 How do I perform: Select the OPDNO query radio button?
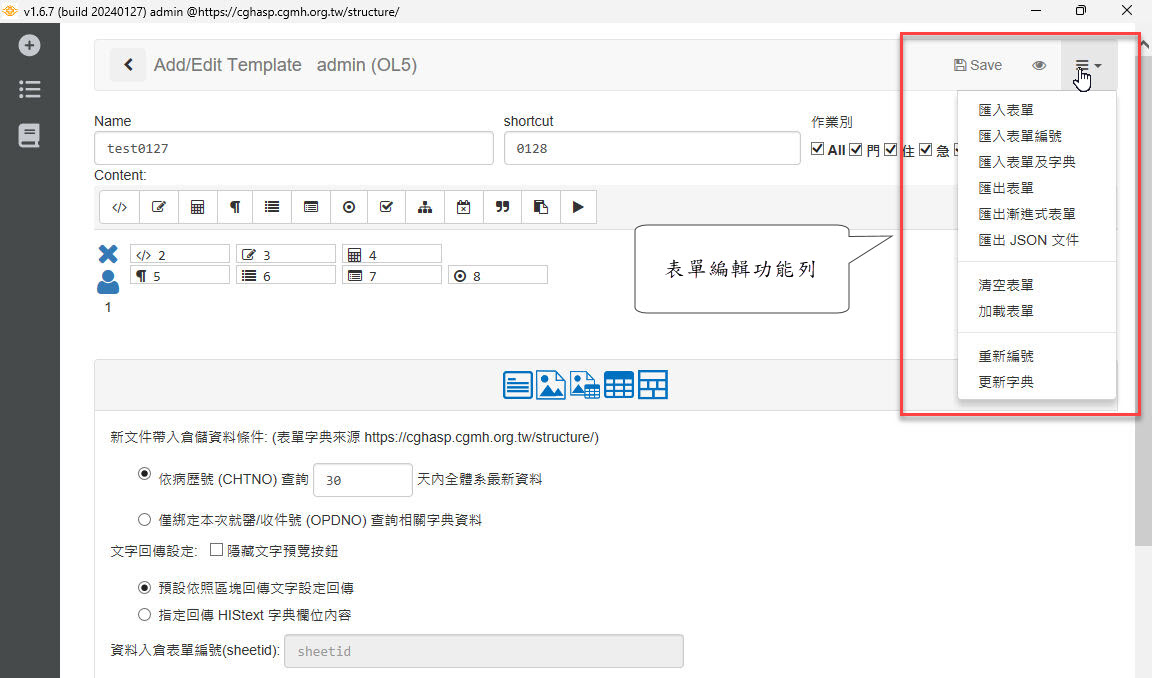[x=144, y=519]
